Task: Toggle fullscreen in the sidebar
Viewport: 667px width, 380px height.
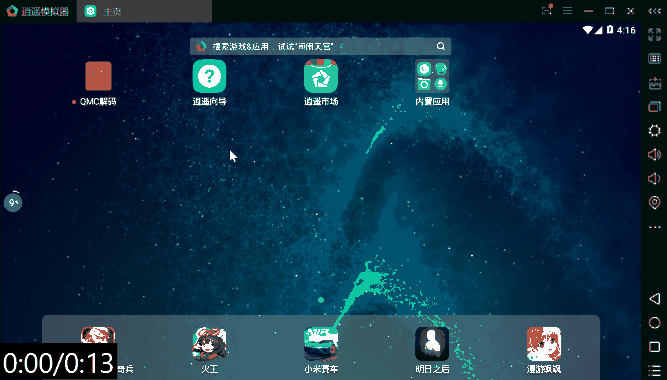Action: 654,34
